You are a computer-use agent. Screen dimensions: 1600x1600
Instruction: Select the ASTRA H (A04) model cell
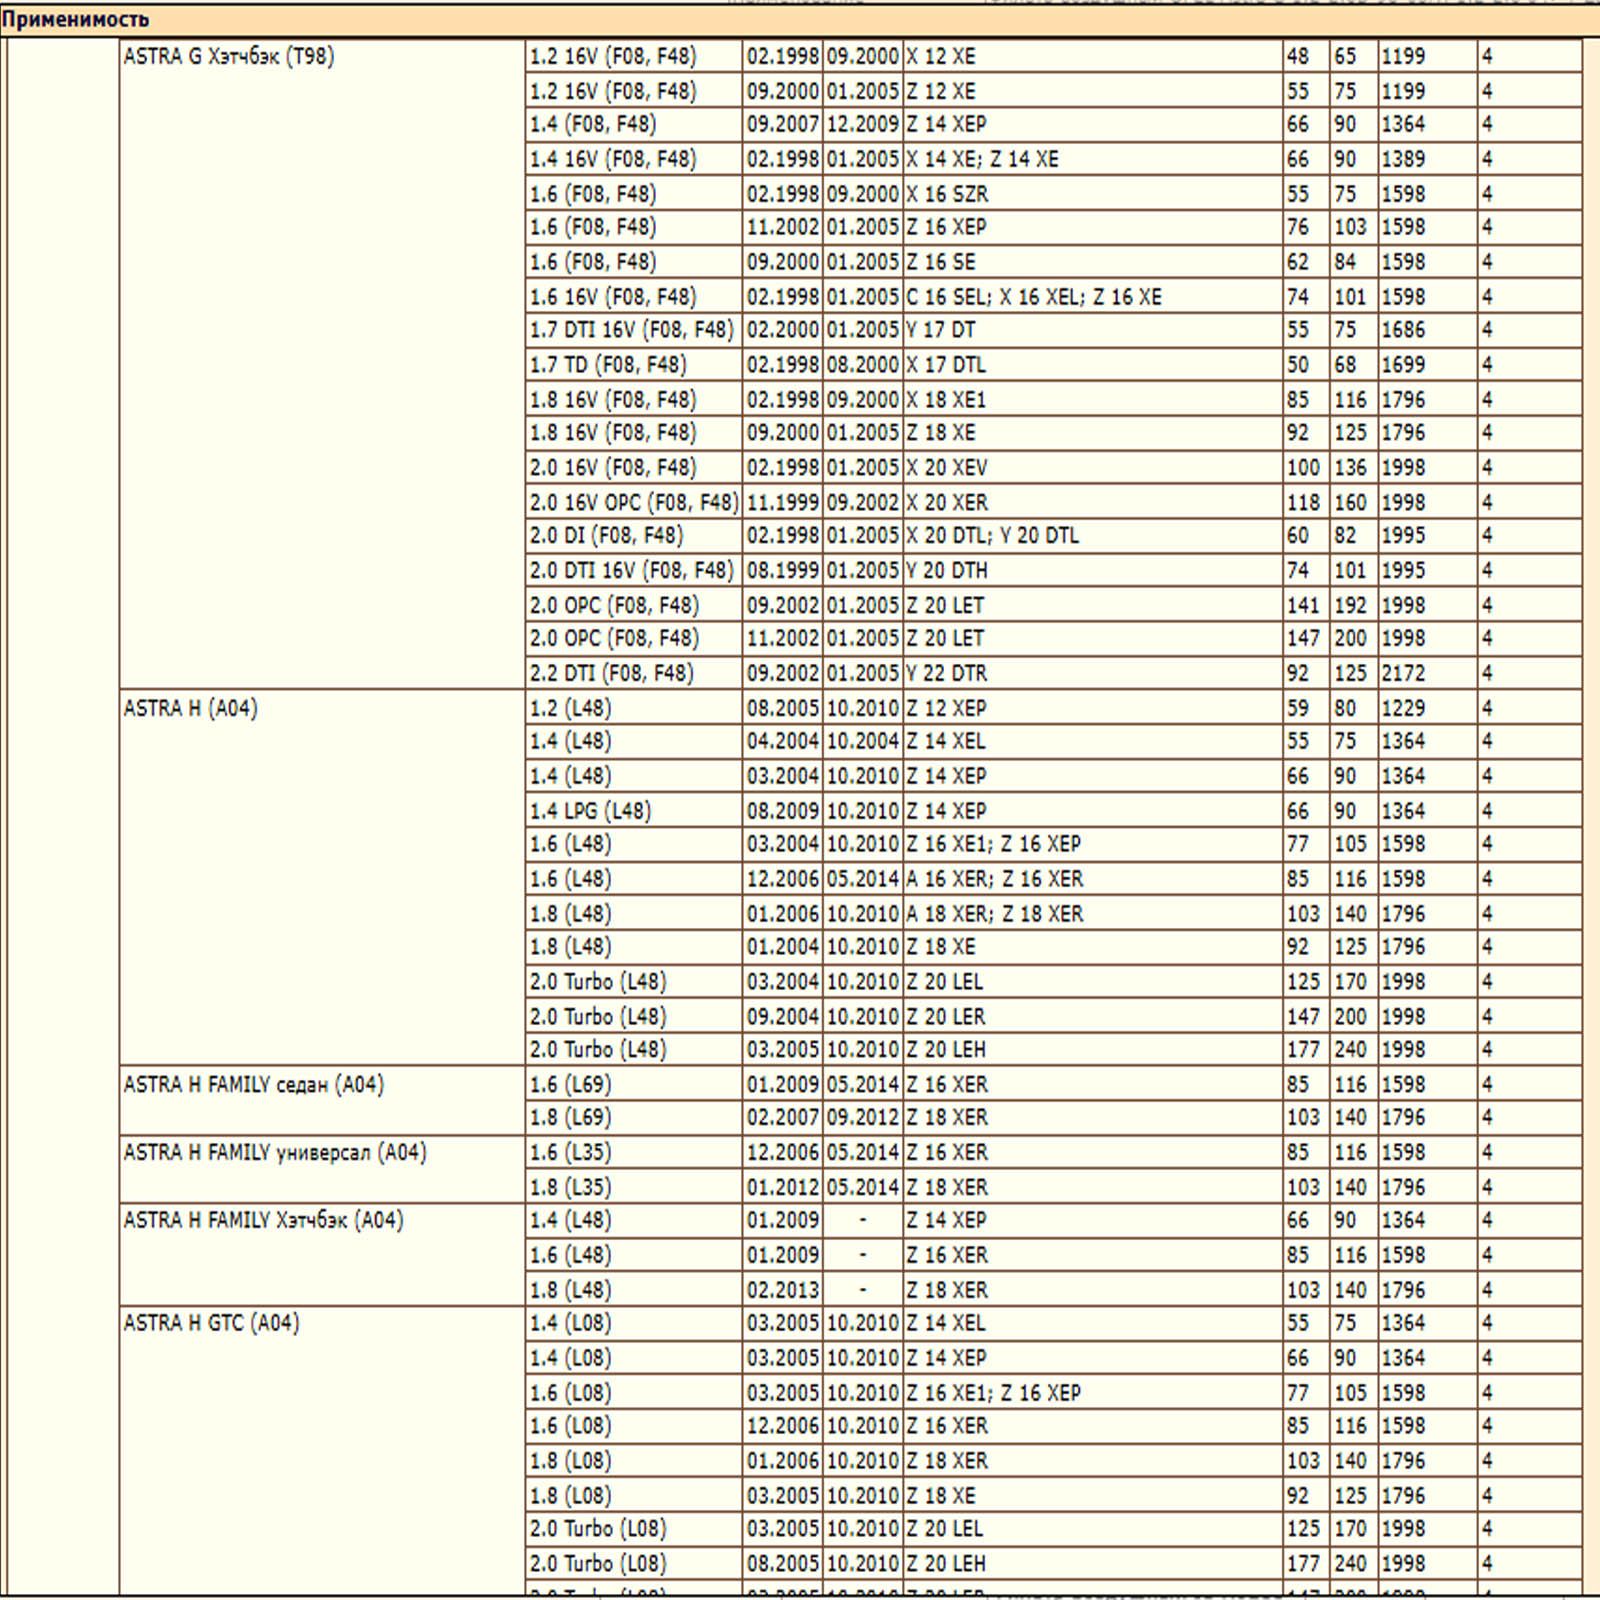191,709
